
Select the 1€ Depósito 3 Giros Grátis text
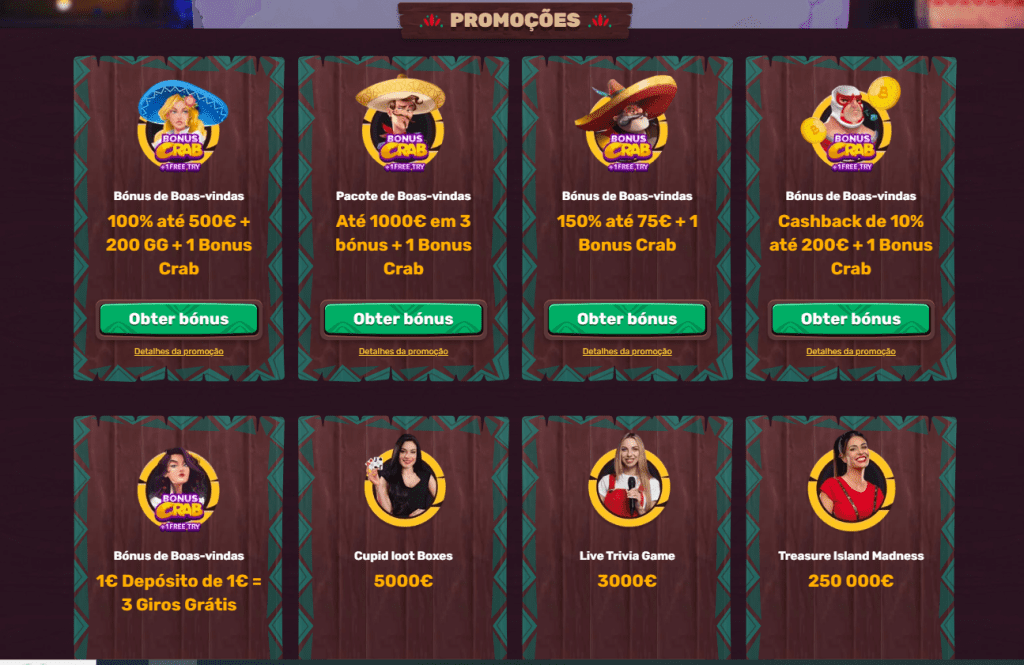pos(179,592)
